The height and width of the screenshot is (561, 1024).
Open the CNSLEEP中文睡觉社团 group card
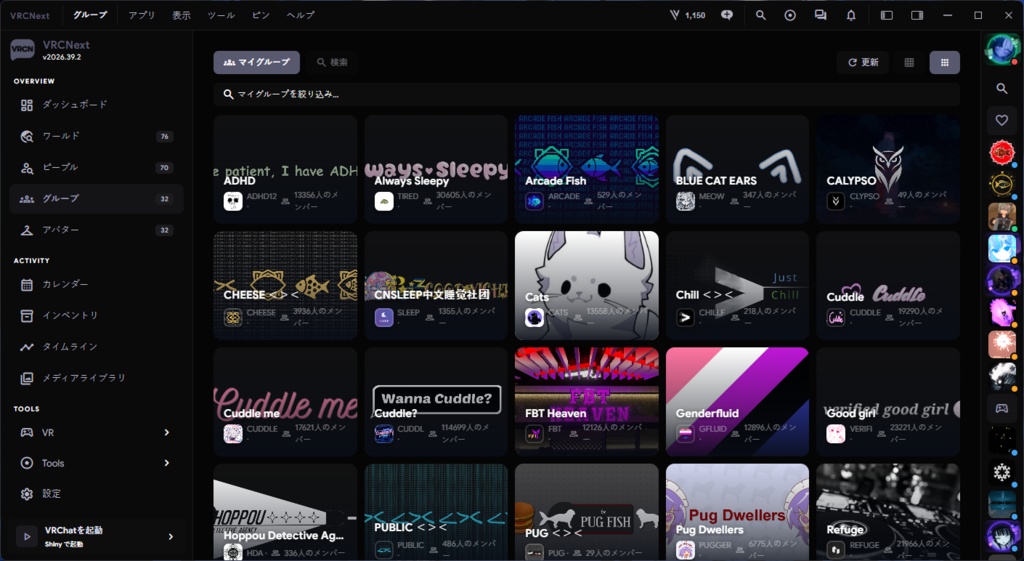pos(436,285)
